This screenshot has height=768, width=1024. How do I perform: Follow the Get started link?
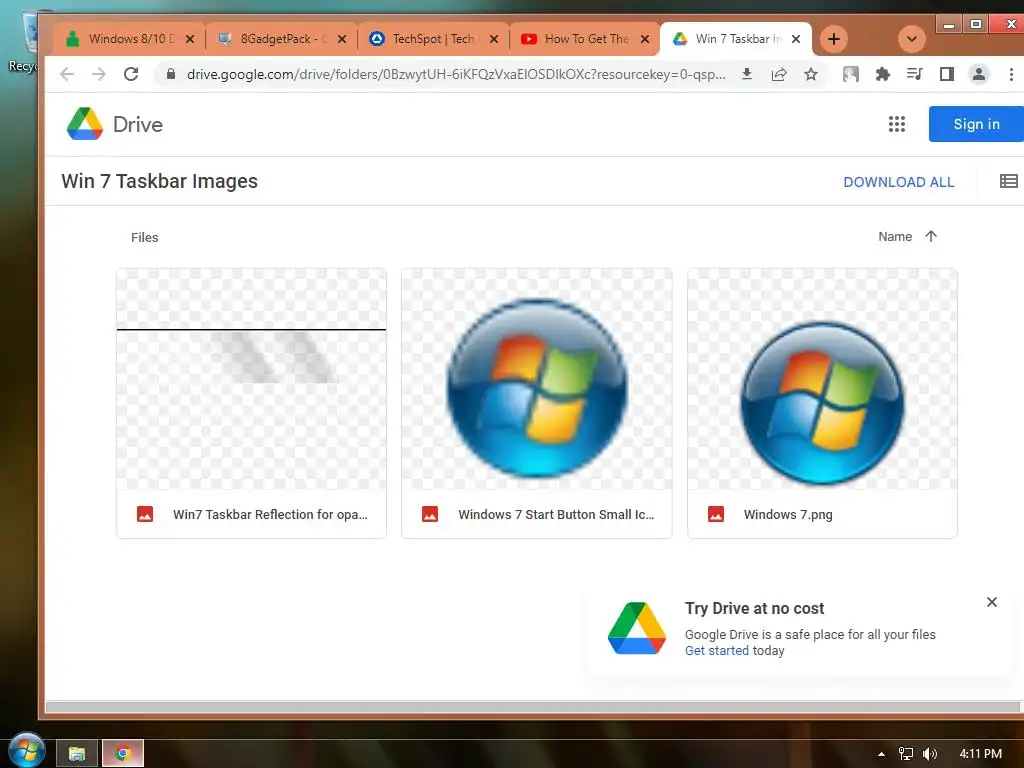[716, 650]
